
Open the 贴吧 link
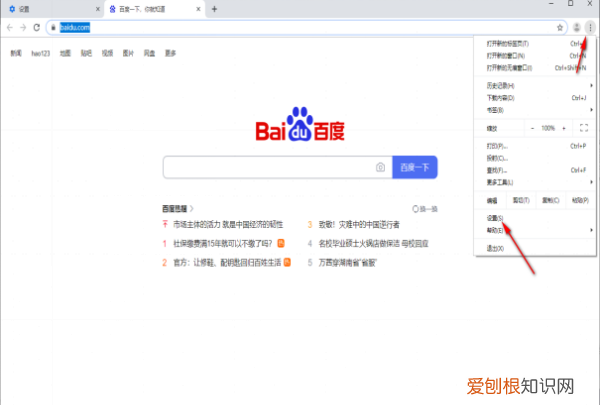click(86, 53)
